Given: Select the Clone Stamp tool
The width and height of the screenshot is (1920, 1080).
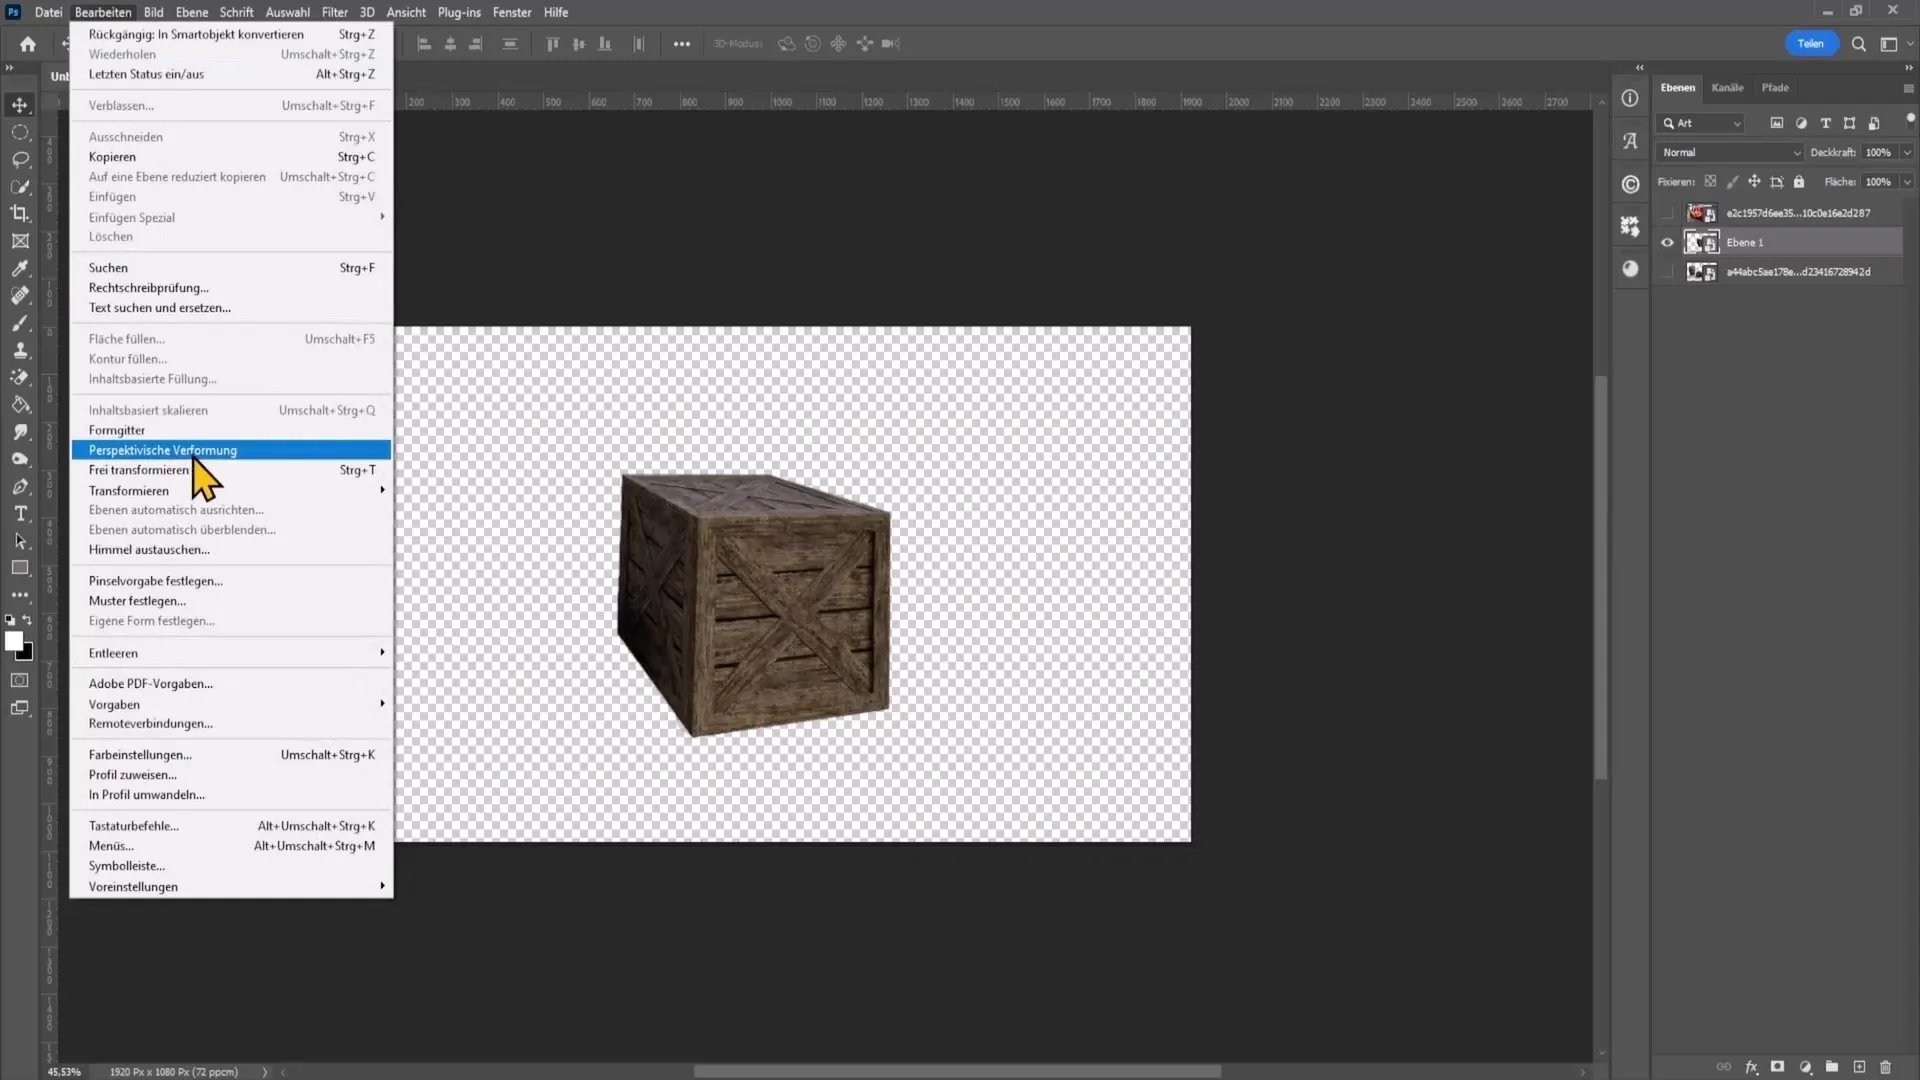Looking at the screenshot, I should [x=20, y=350].
